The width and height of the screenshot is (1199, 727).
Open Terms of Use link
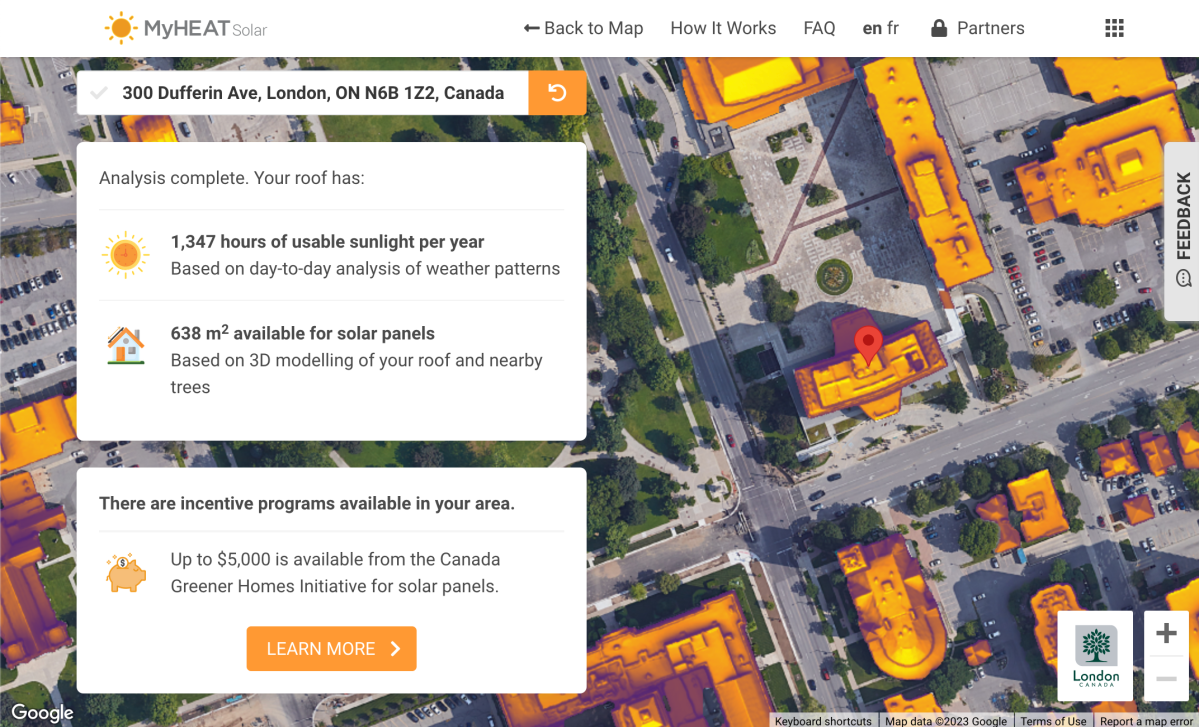[x=1053, y=720]
